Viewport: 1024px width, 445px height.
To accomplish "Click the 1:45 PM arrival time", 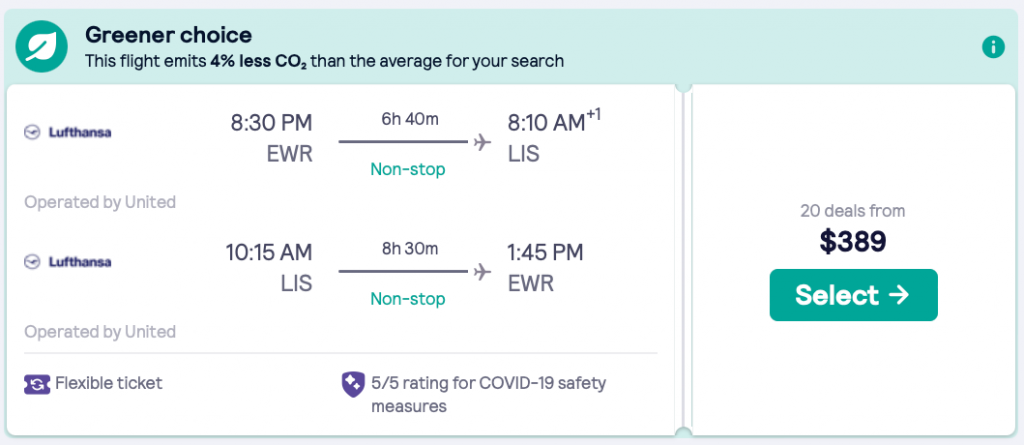I will (x=546, y=253).
